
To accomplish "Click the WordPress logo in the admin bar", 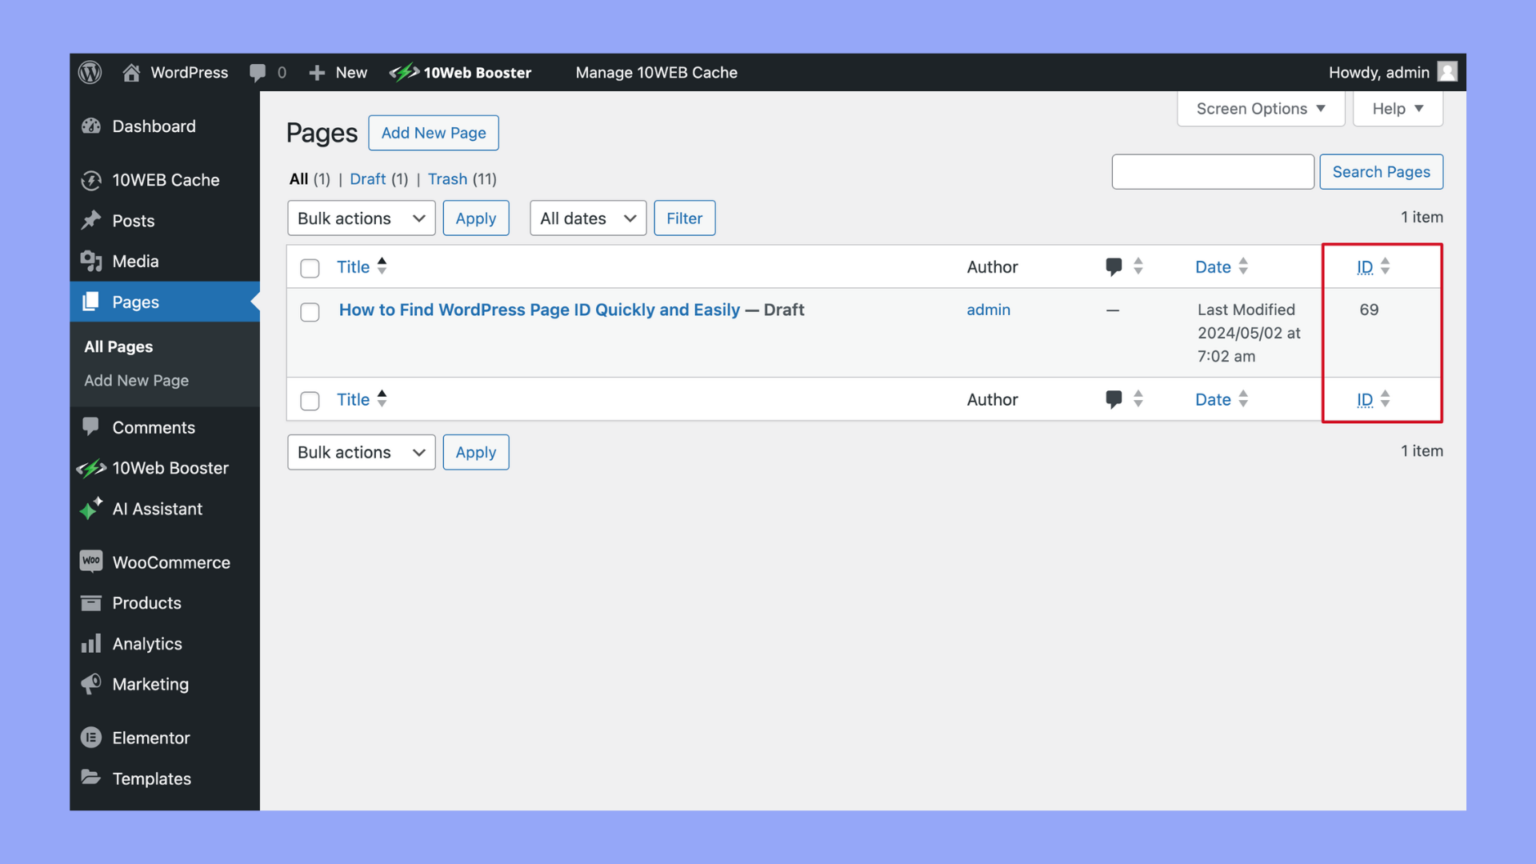I will [90, 71].
